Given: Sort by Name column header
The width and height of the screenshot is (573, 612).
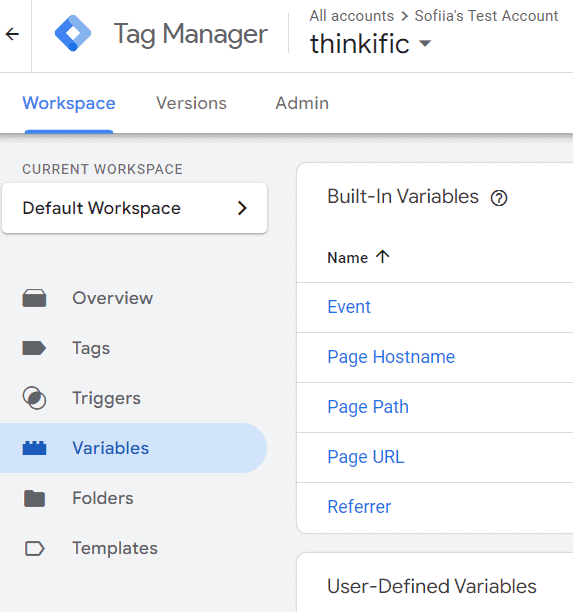Looking at the screenshot, I should coord(347,258).
